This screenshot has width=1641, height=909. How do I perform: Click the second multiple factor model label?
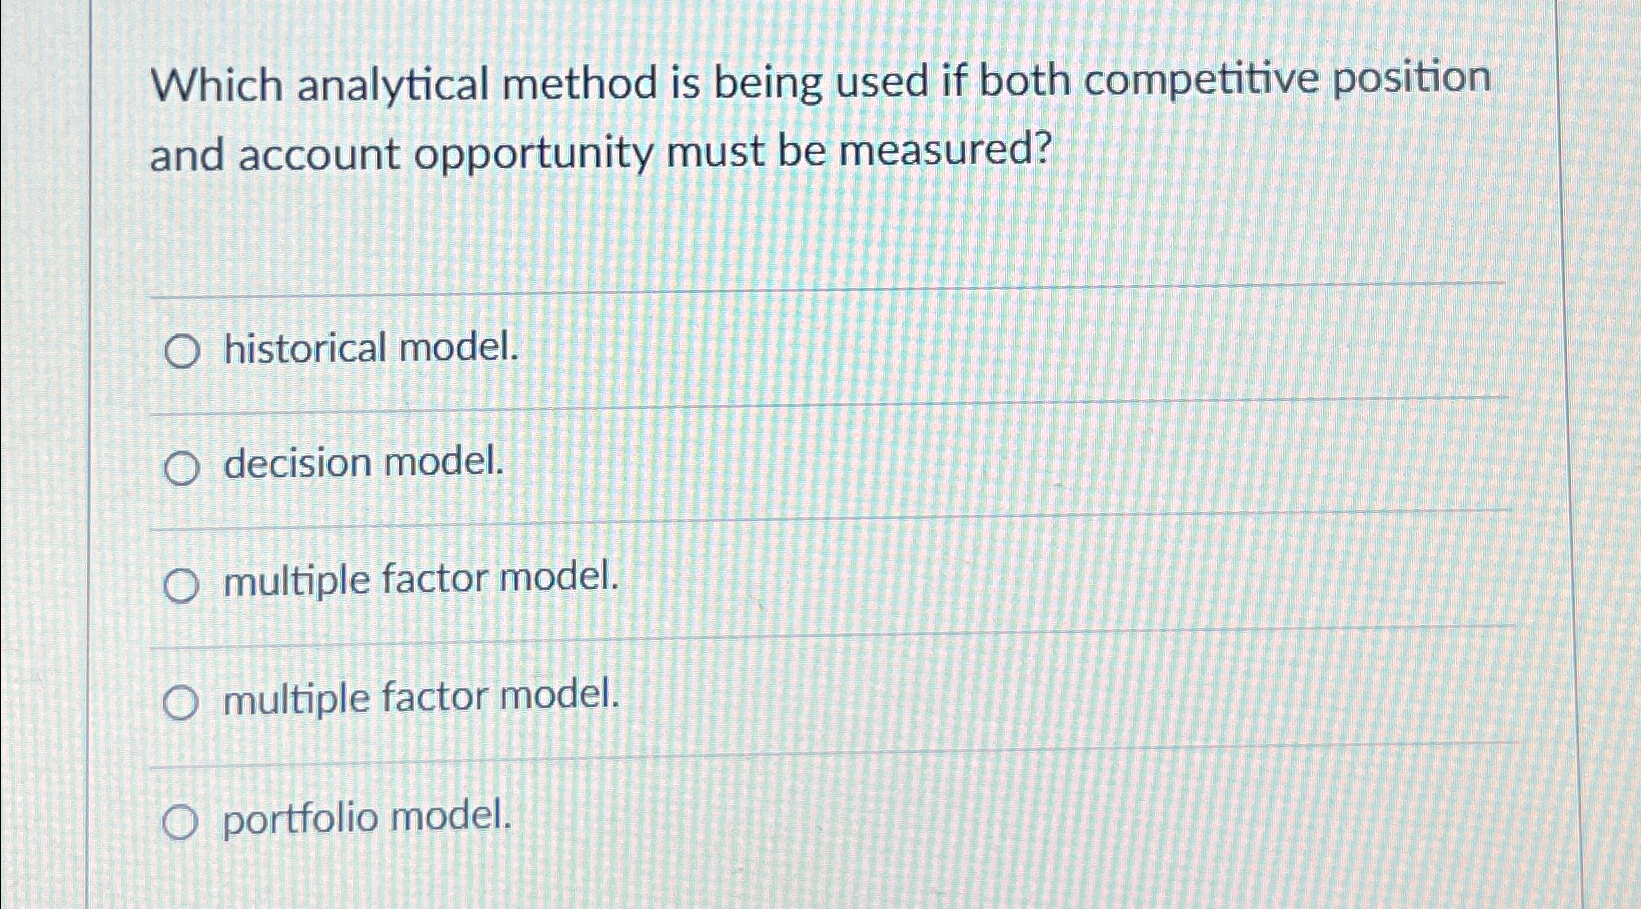(420, 696)
